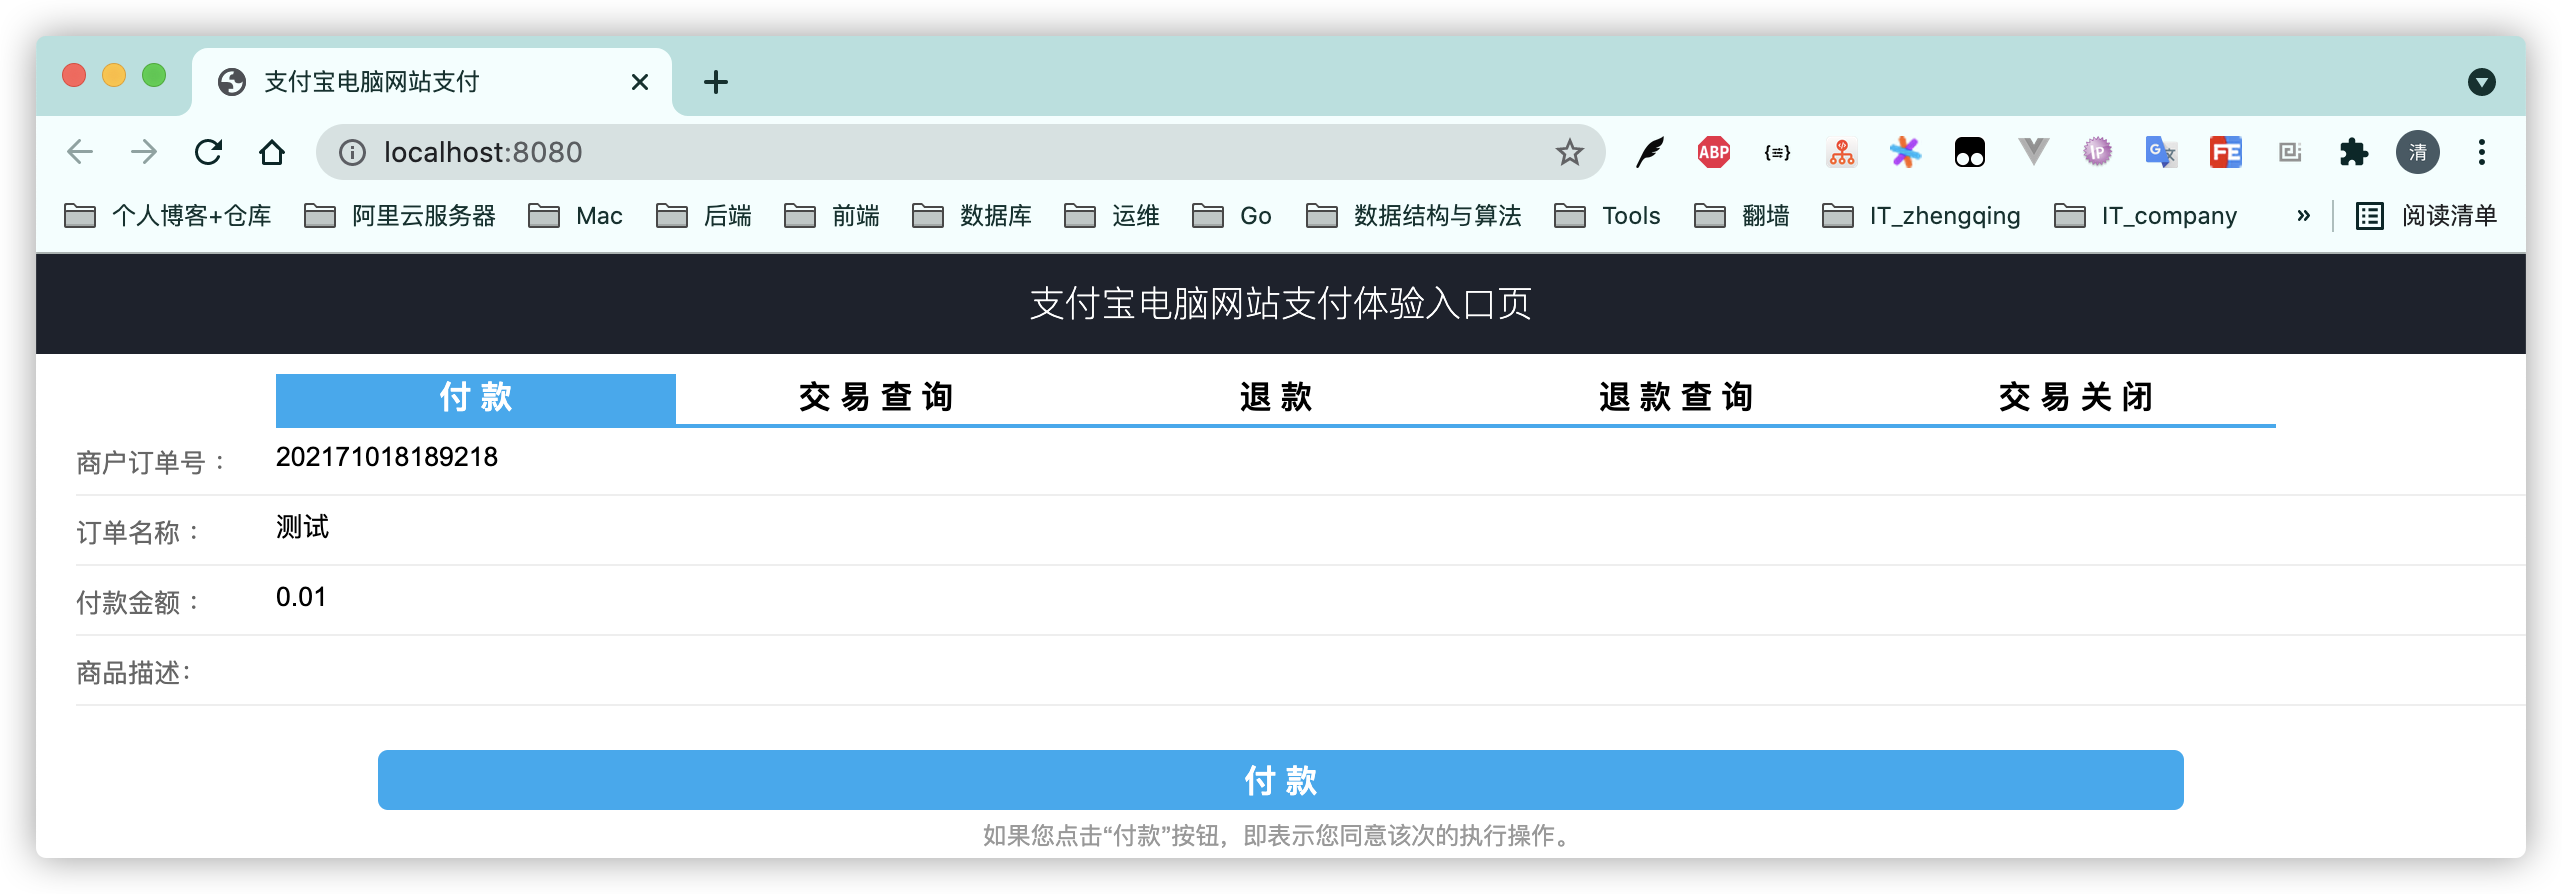Open the Tampermonkey extension icon
The image size is (2562, 894).
pos(1970,152)
